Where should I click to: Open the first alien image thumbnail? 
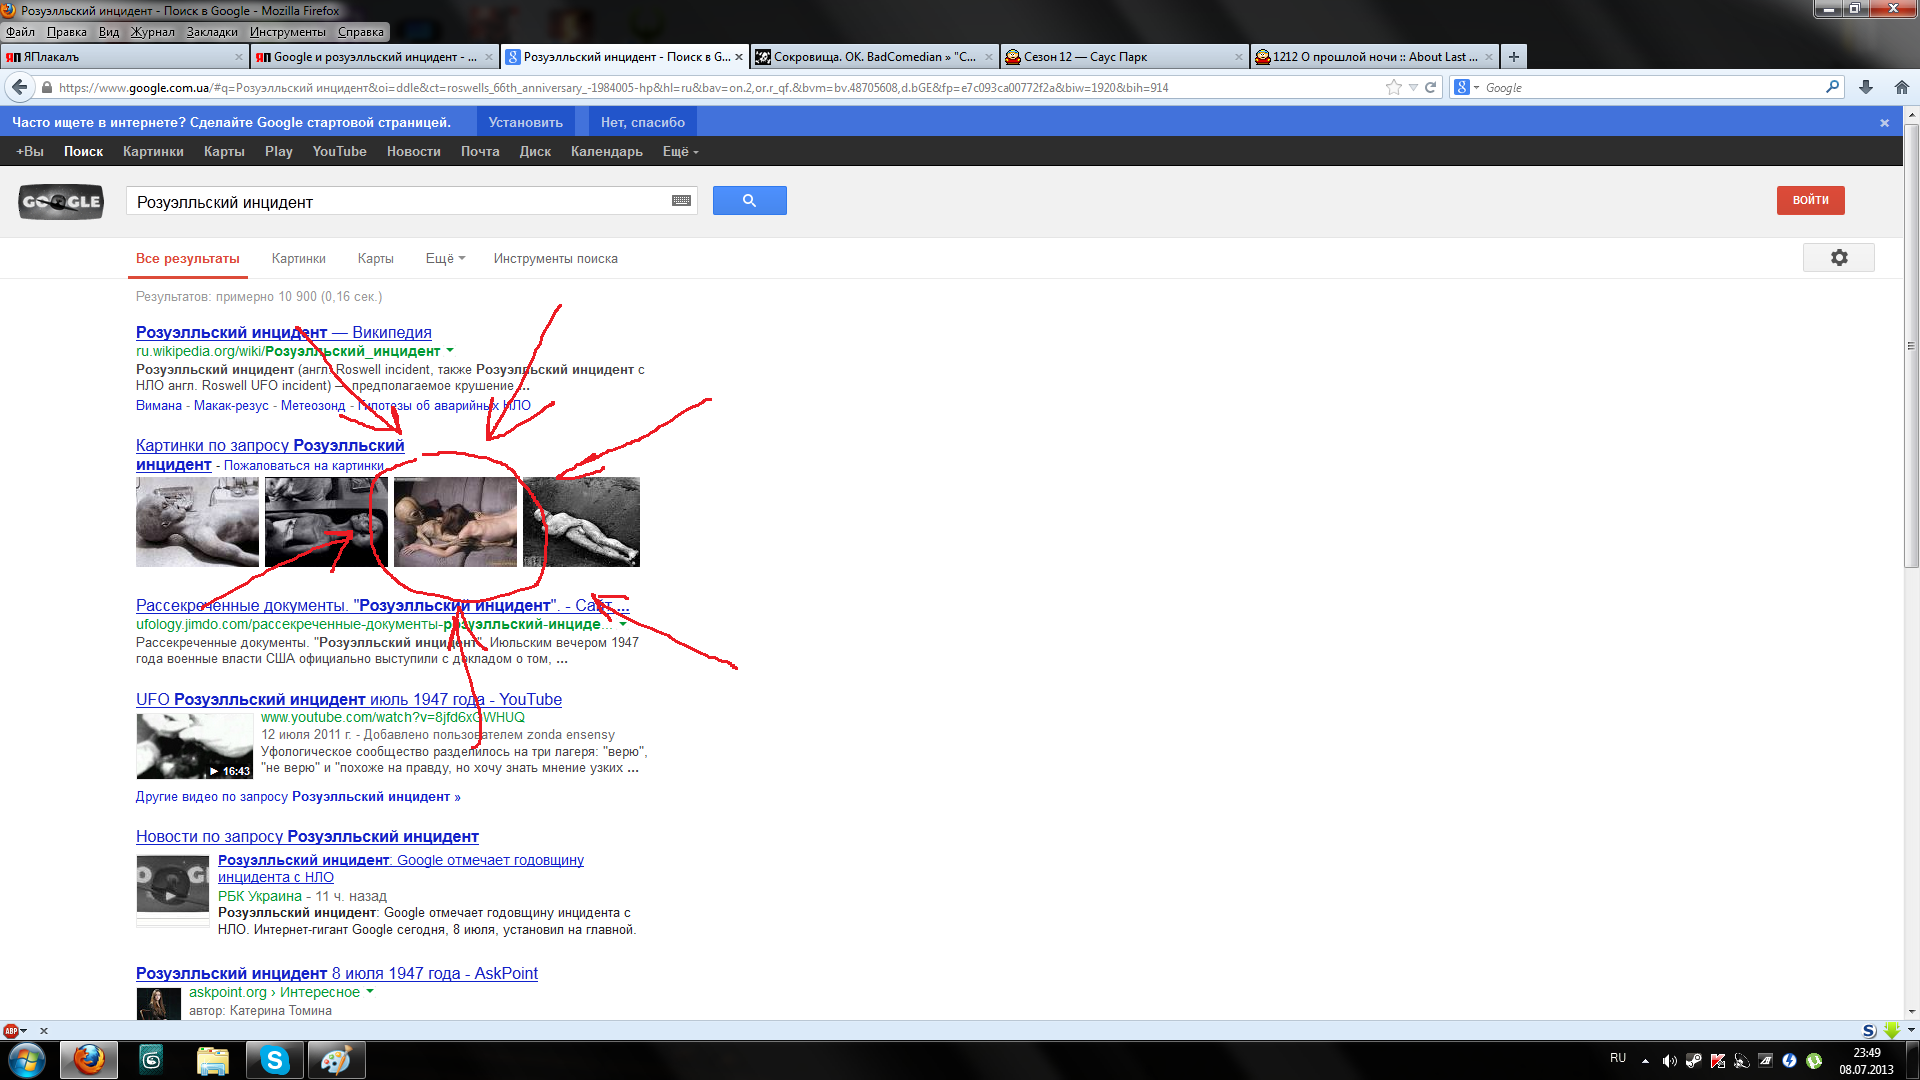tap(197, 522)
